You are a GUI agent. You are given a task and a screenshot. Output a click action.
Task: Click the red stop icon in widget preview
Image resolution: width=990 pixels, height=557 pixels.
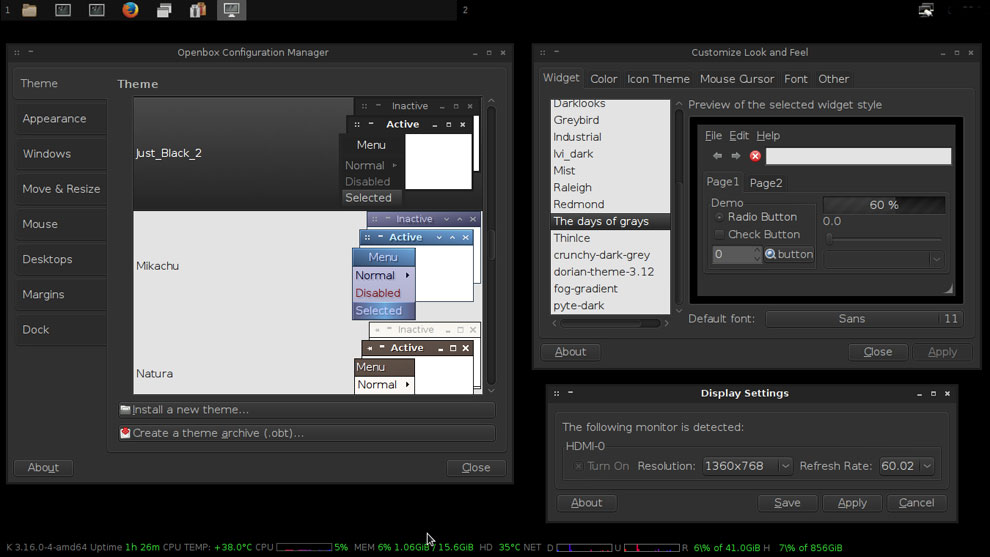(755, 156)
